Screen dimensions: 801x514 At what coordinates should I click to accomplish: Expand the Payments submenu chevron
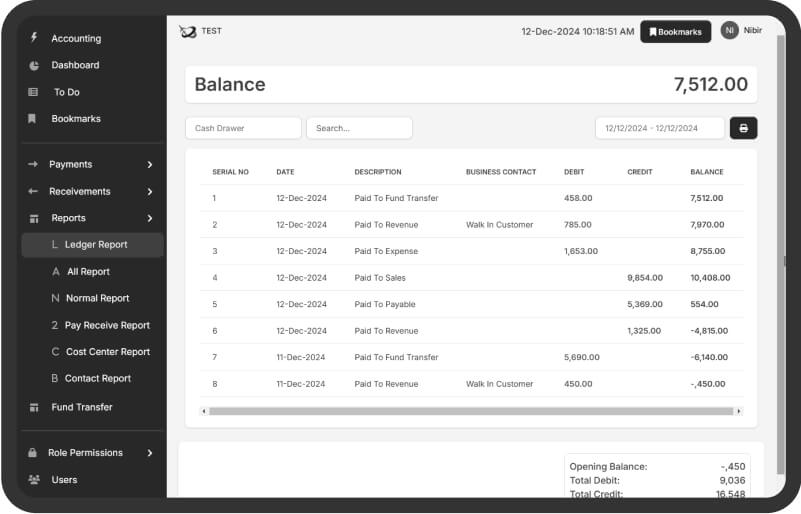(x=150, y=164)
